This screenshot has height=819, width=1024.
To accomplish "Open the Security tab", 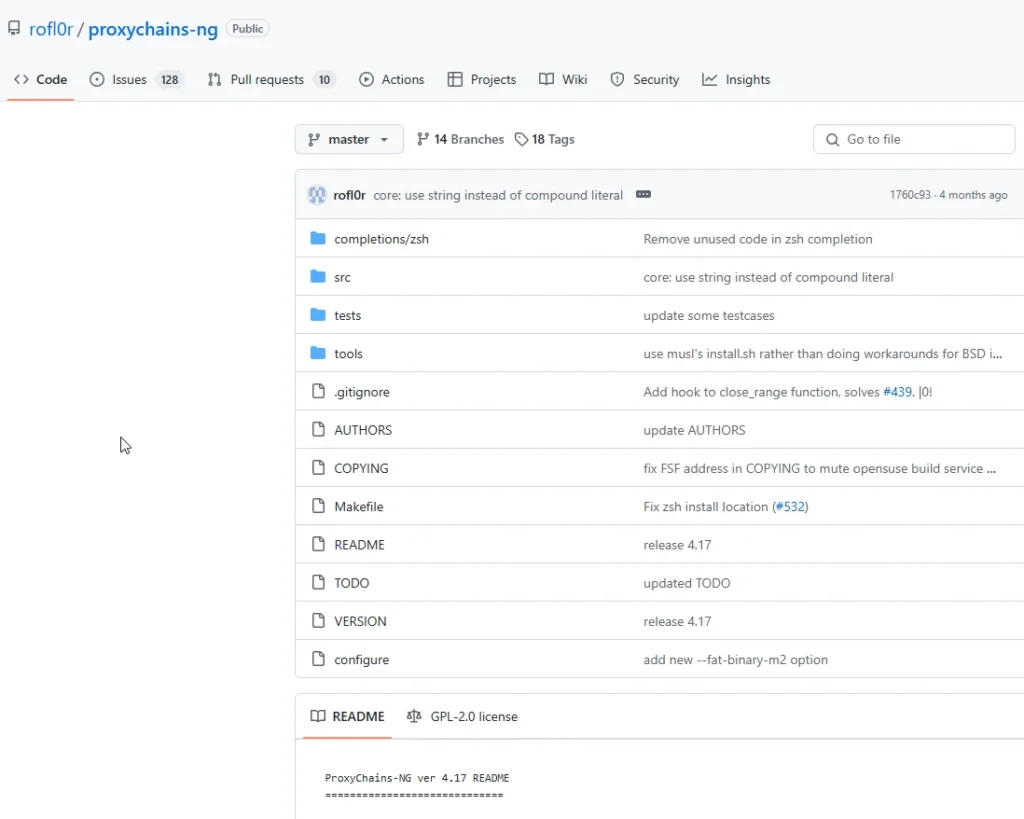I will pyautogui.click(x=645, y=80).
